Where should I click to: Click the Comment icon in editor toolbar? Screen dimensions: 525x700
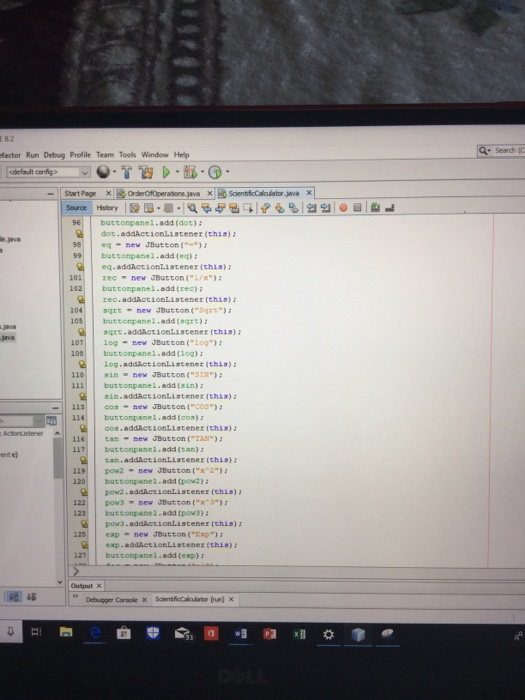[x=375, y=207]
